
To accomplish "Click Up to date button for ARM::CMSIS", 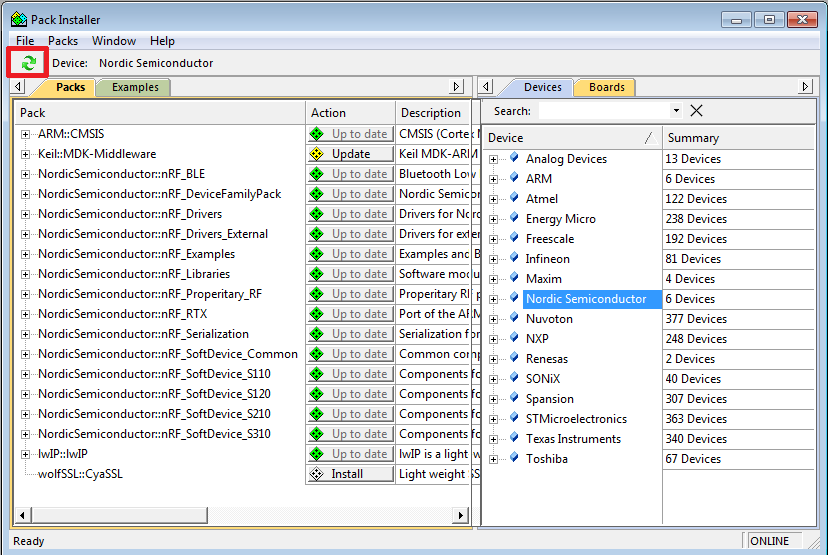I will click(351, 134).
